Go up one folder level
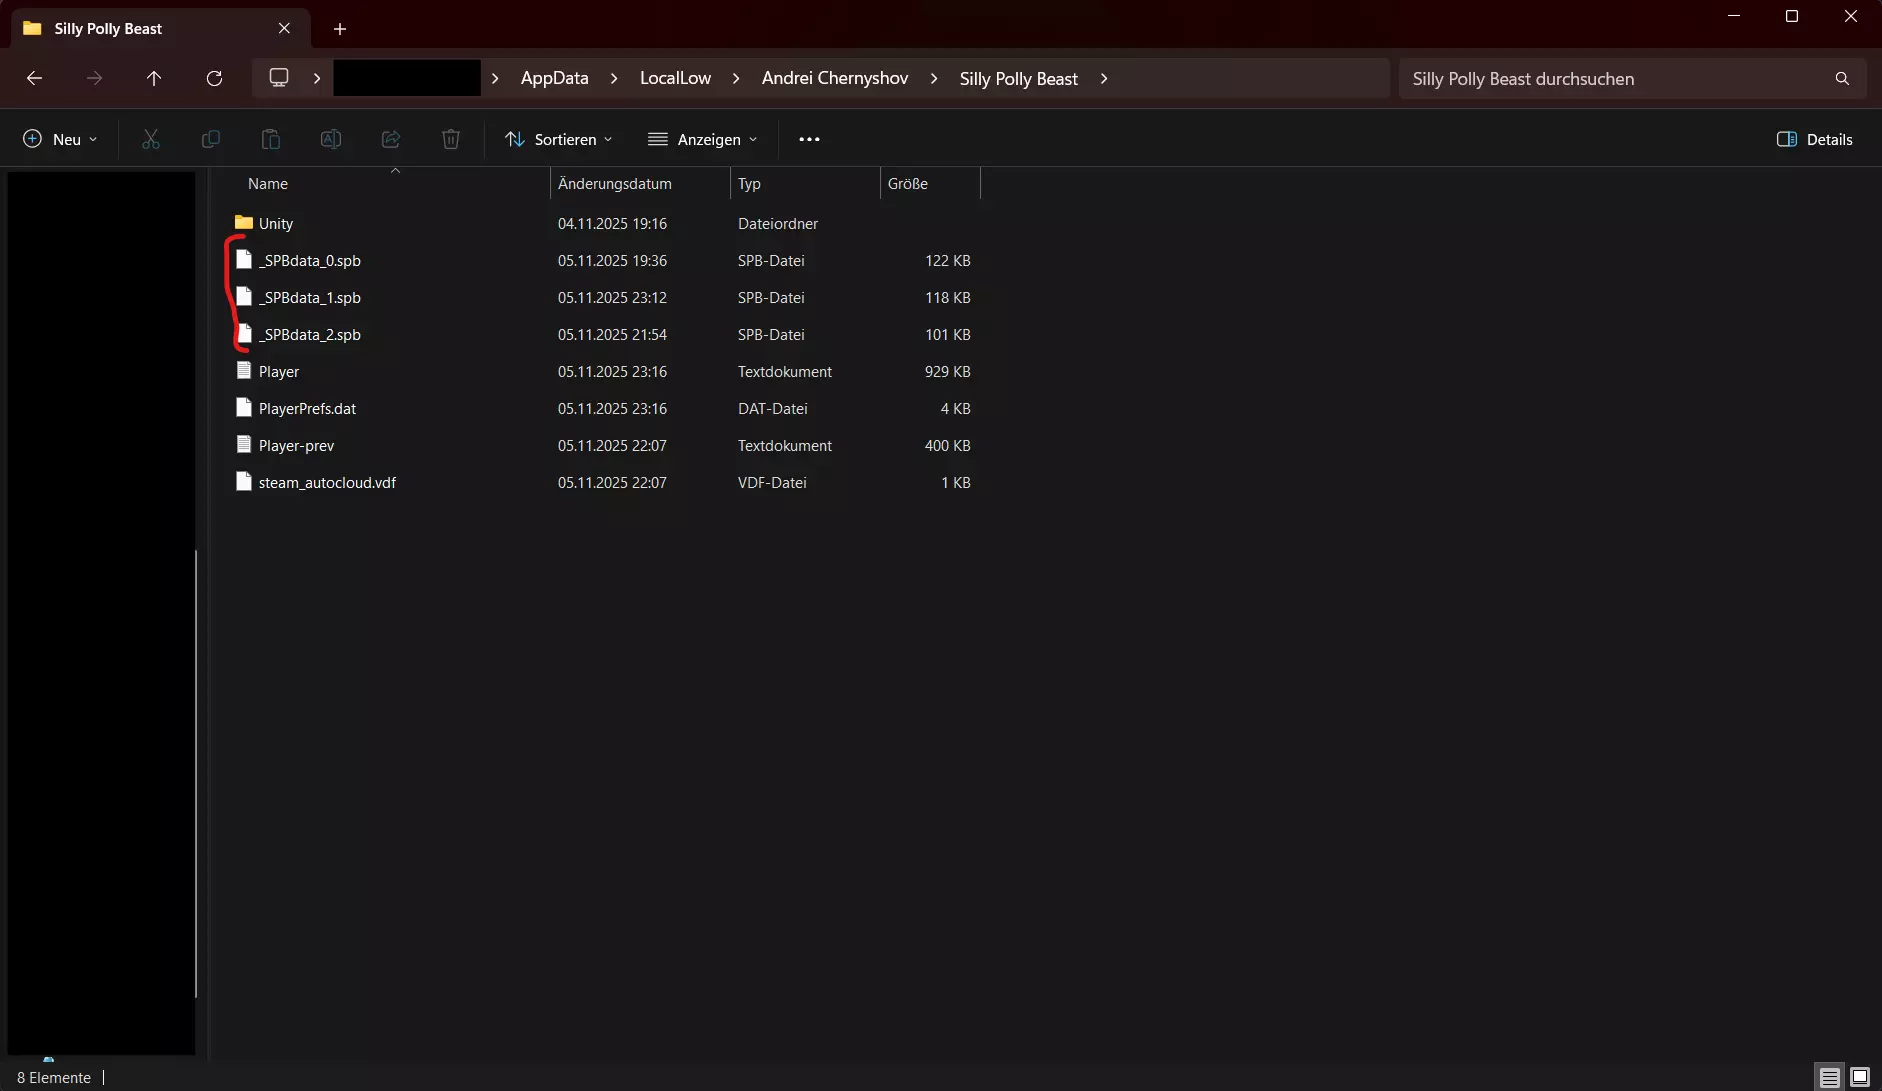 (154, 78)
